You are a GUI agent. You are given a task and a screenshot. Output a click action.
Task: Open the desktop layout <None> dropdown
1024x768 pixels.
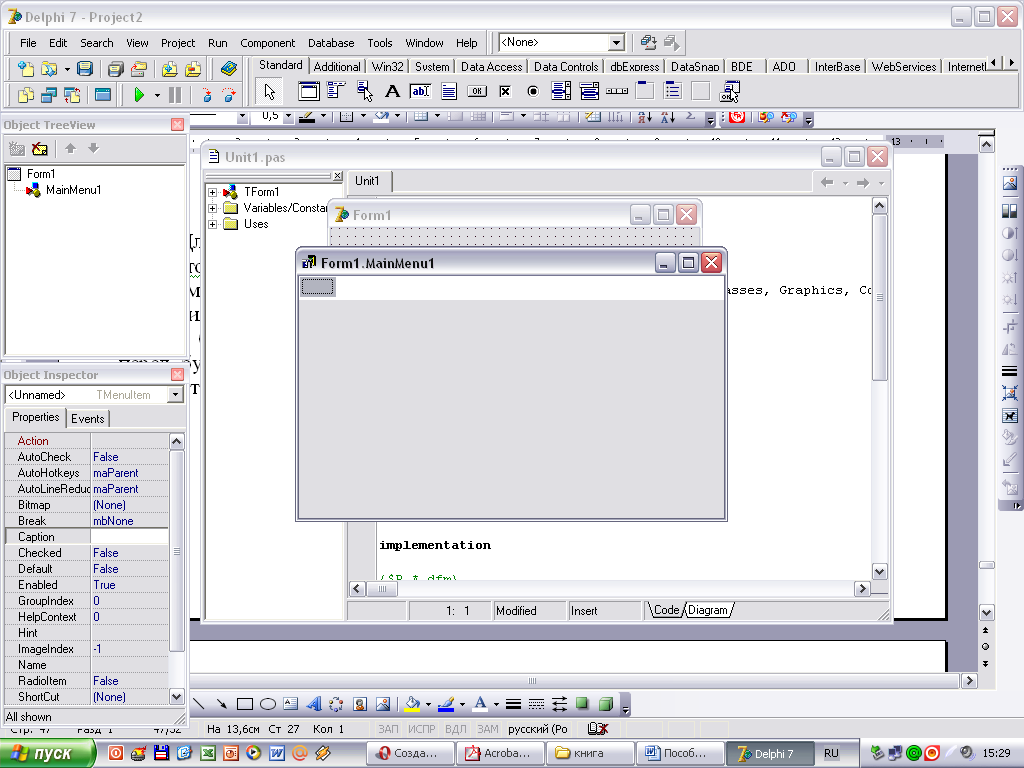(x=616, y=43)
